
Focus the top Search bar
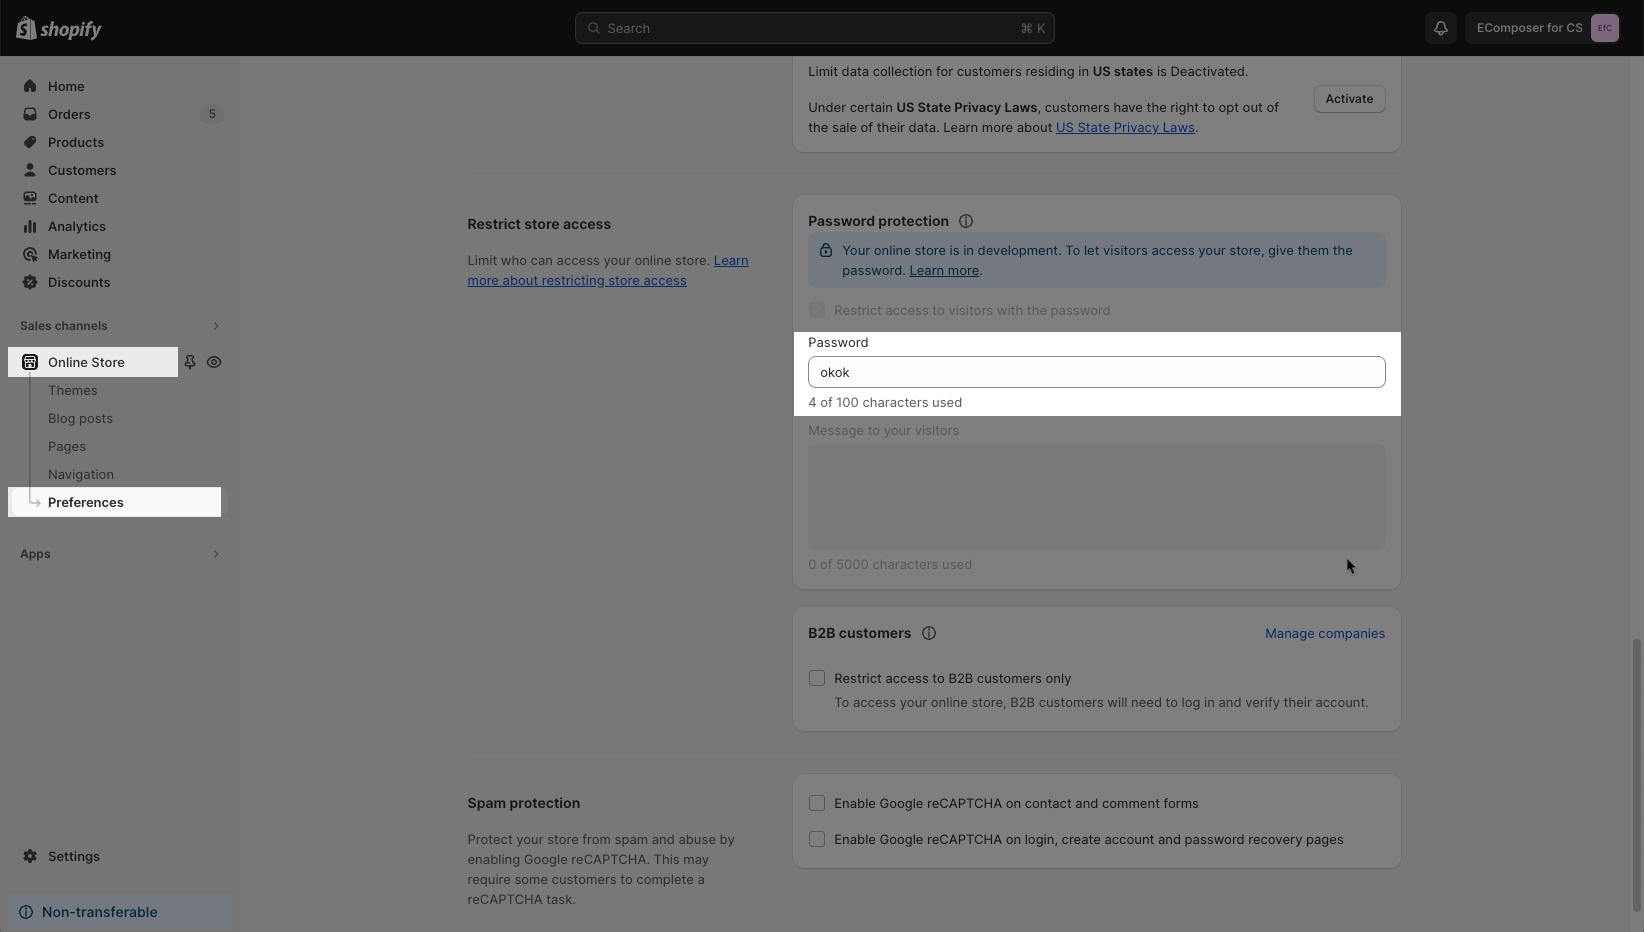tap(814, 28)
